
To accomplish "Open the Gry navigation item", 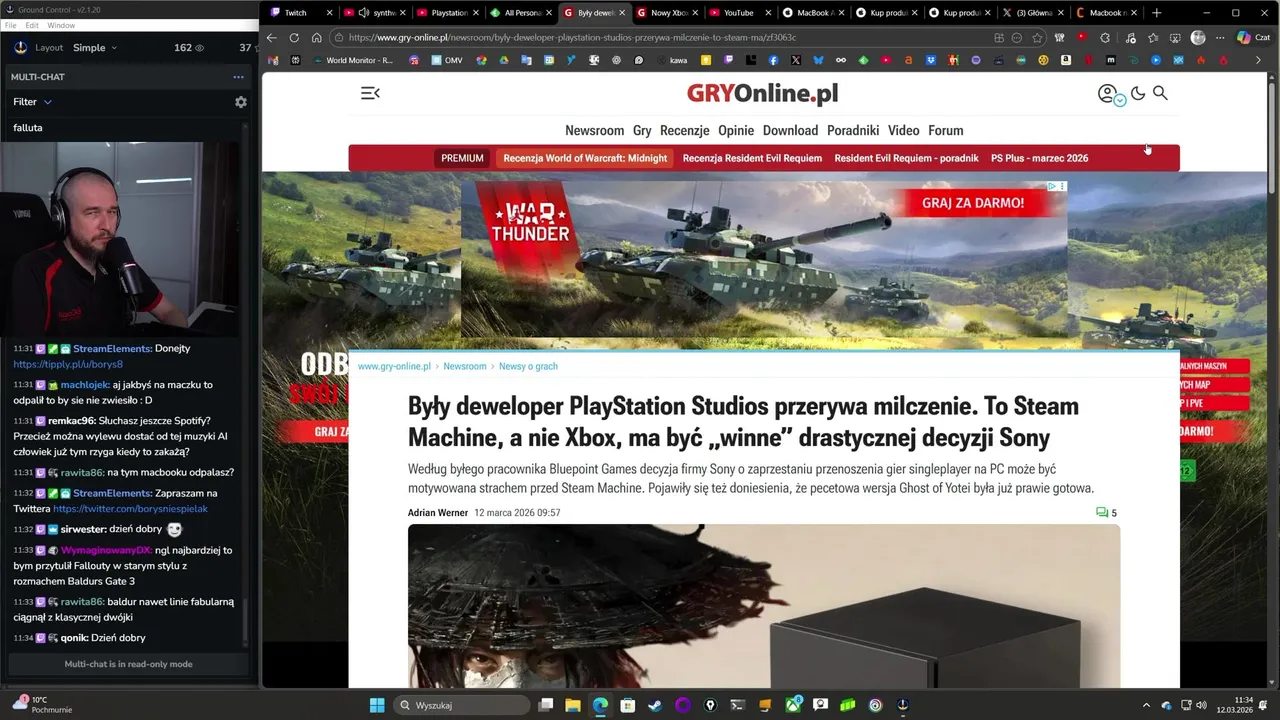I will coord(642,130).
